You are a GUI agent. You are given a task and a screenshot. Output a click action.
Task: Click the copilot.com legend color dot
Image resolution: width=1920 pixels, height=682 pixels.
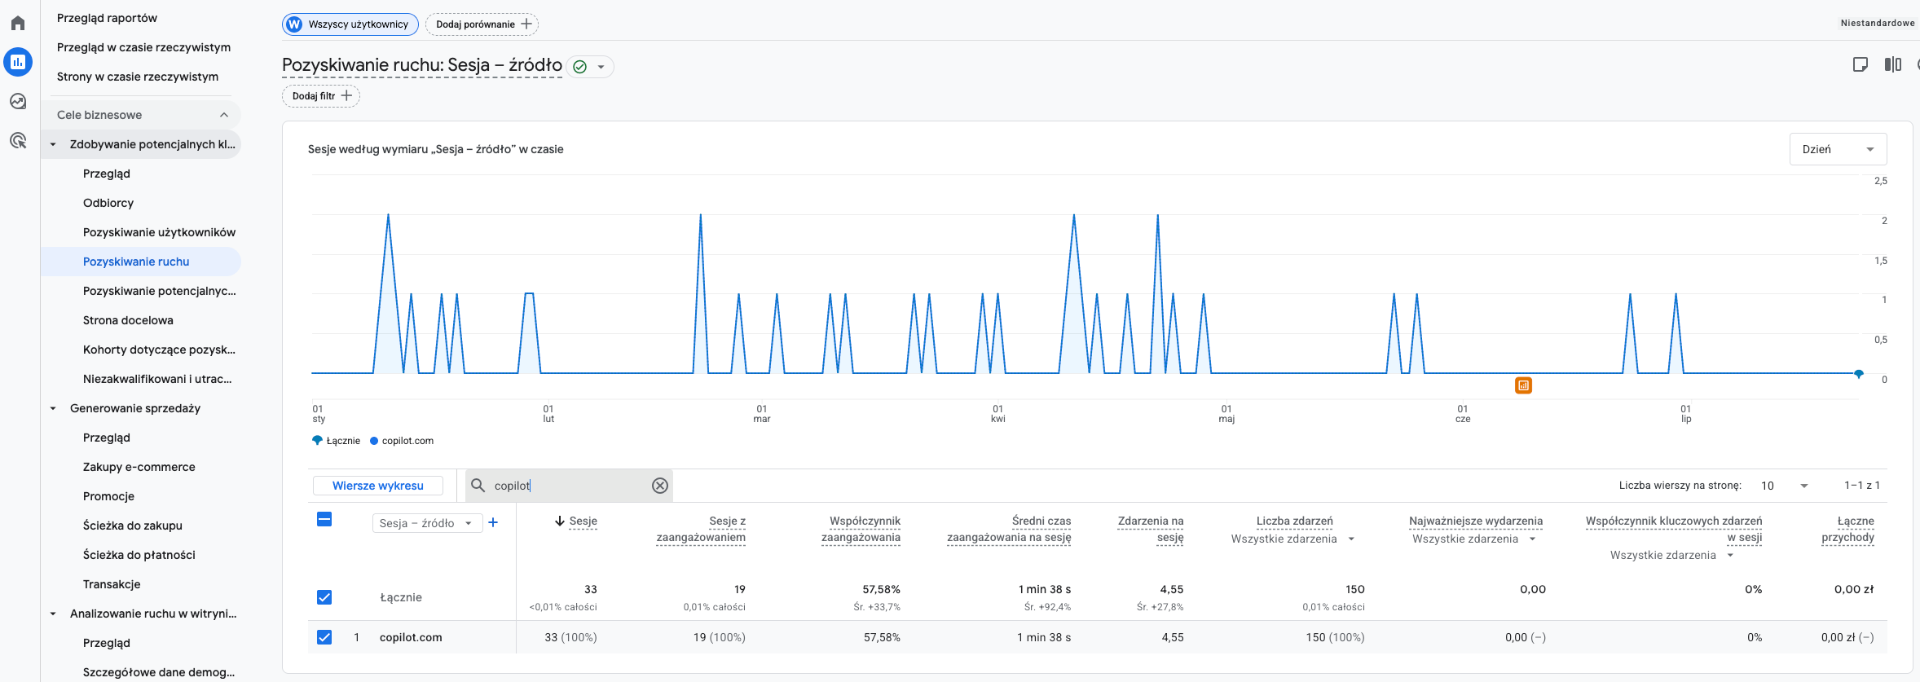pyautogui.click(x=374, y=441)
